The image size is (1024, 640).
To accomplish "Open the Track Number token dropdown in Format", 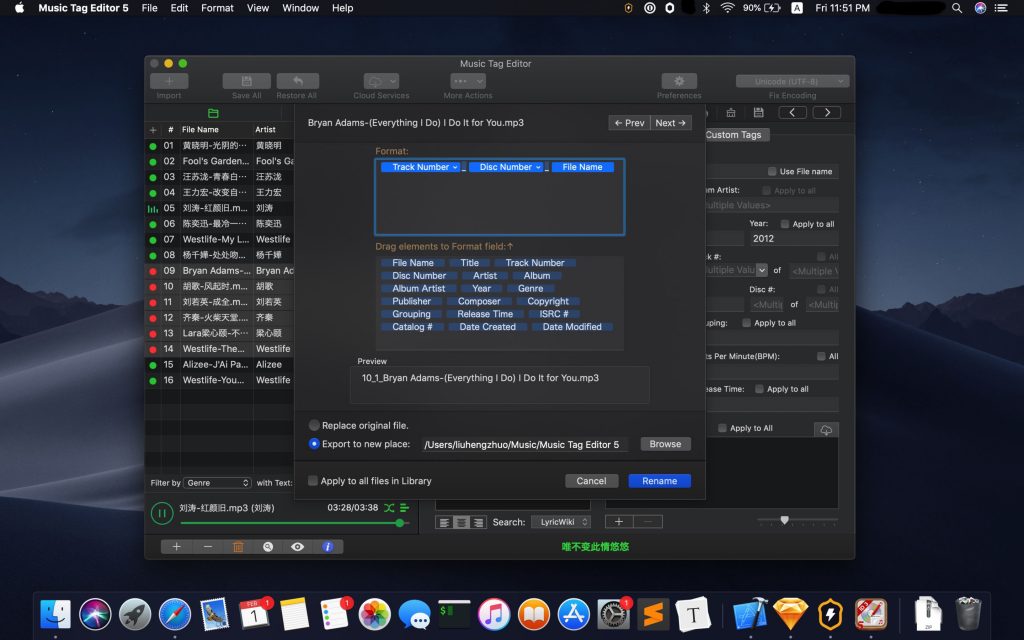I will pos(455,167).
